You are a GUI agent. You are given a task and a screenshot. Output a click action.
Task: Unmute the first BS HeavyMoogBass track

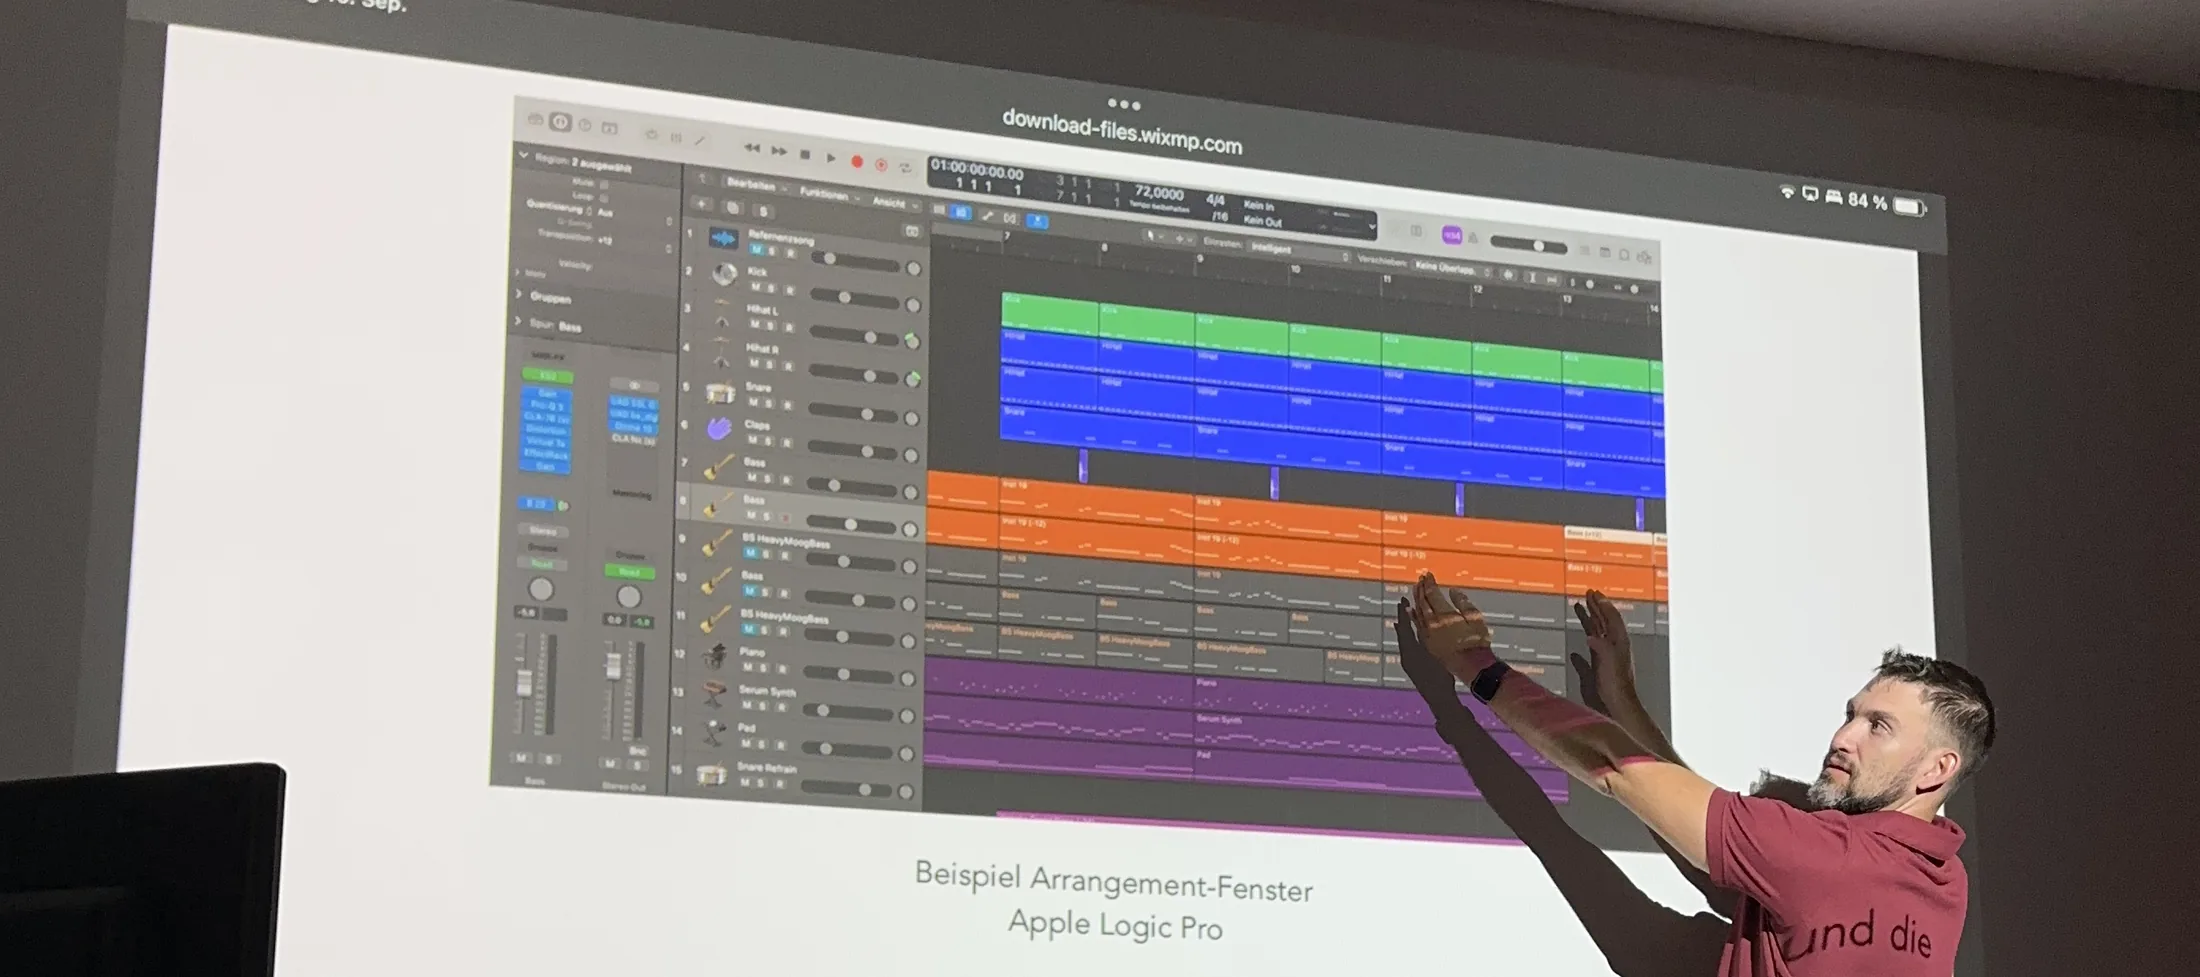[x=751, y=553]
